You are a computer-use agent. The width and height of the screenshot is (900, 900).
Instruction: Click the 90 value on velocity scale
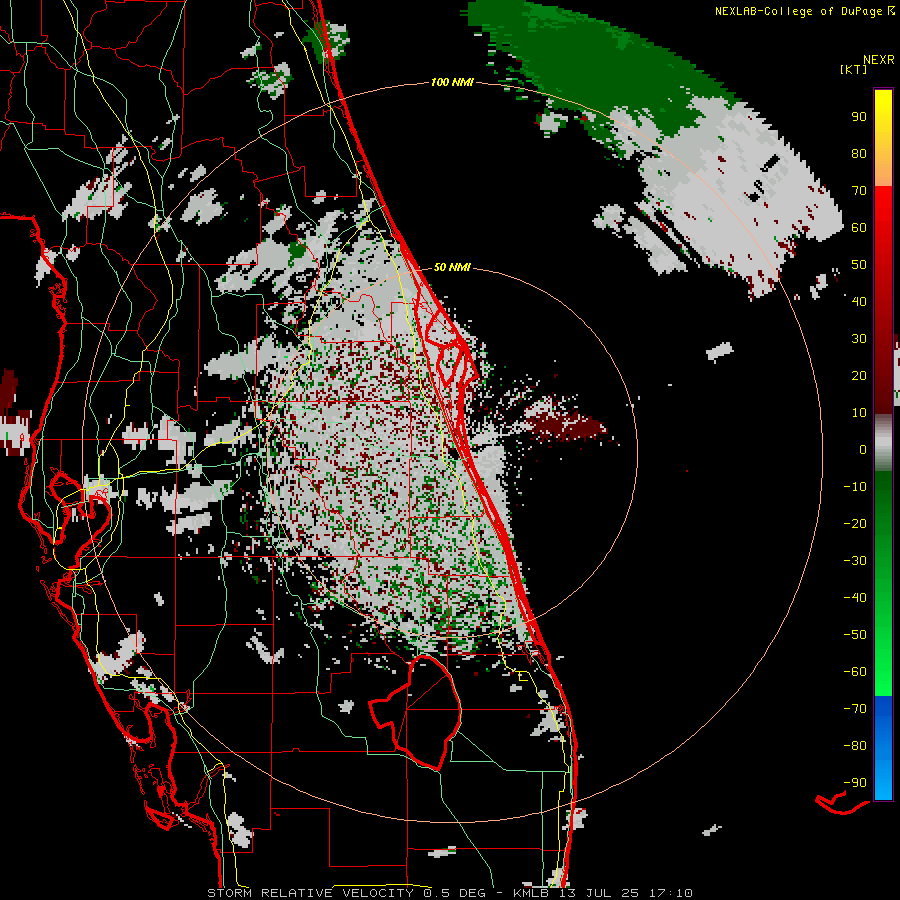point(859,117)
